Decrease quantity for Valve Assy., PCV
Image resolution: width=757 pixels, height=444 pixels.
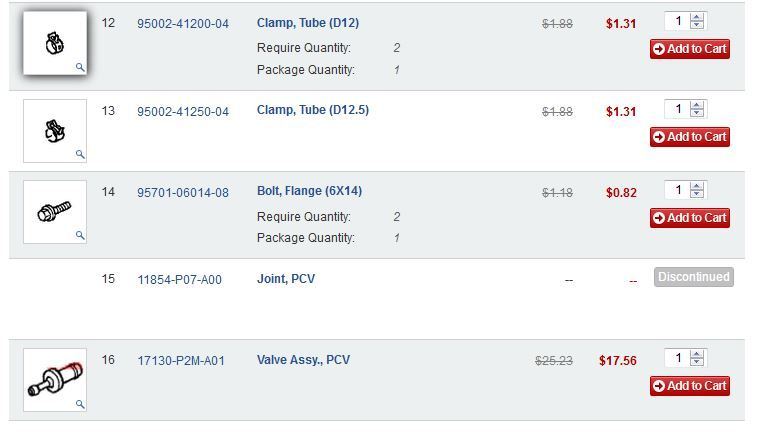click(697, 363)
